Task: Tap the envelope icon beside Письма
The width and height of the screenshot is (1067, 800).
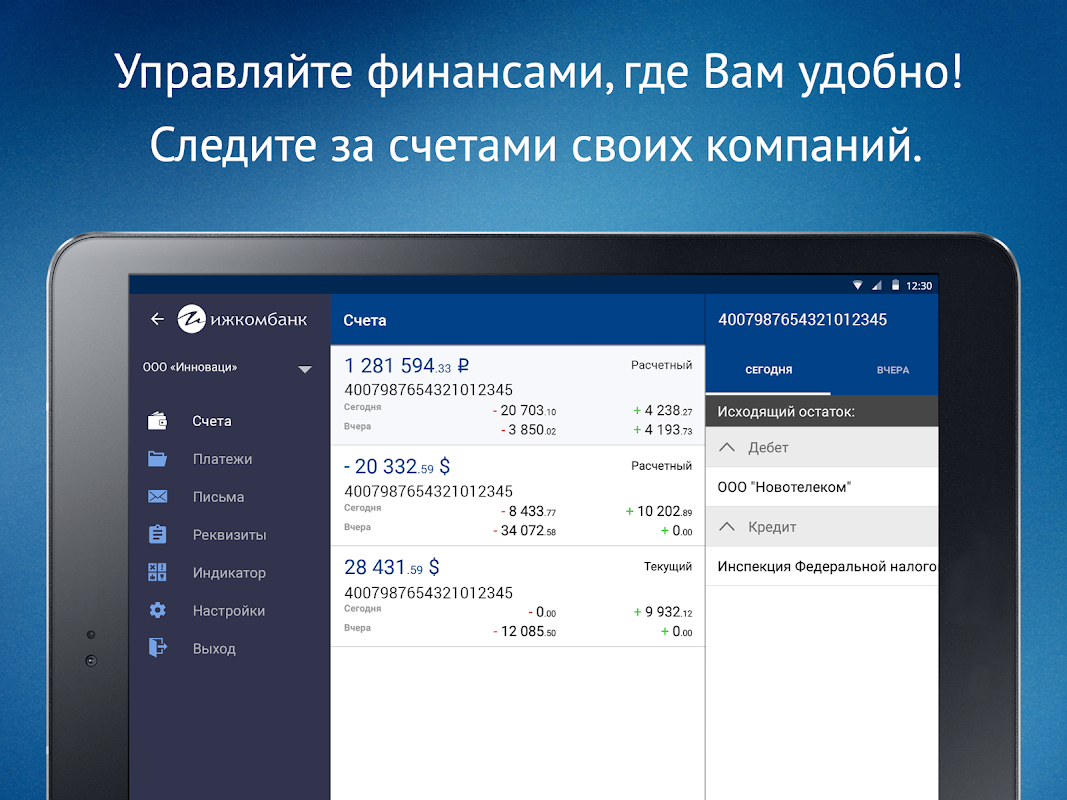Action: click(157, 497)
